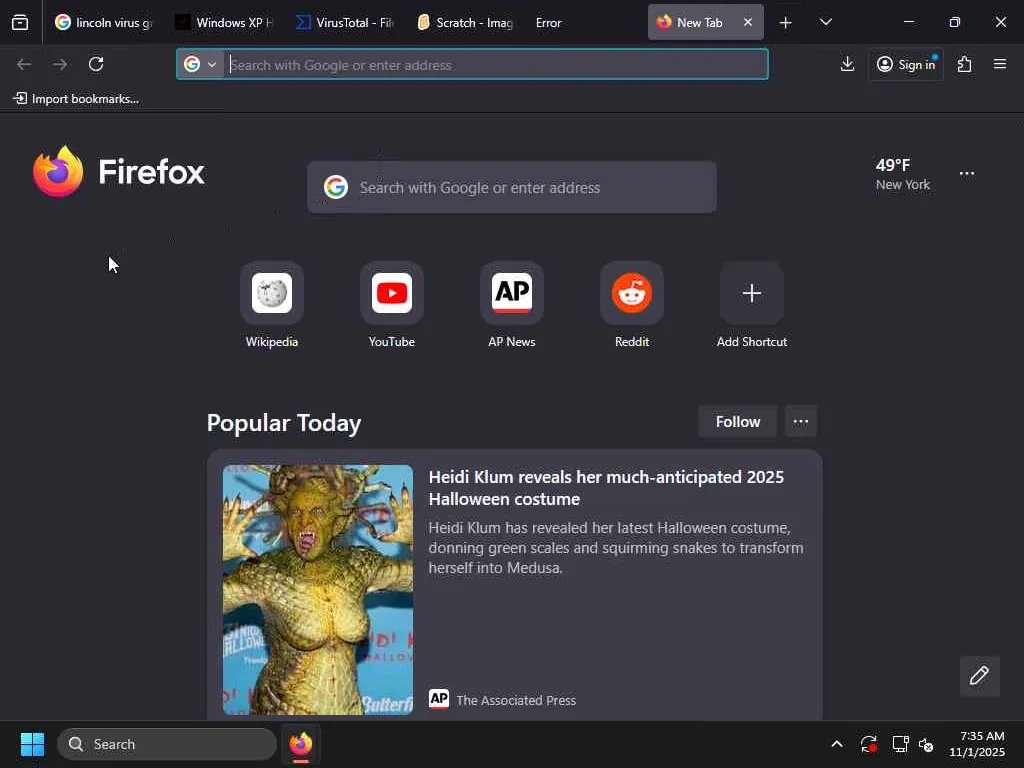
Task: Switch to the lincoln virus Google tab
Action: pyautogui.click(x=104, y=23)
